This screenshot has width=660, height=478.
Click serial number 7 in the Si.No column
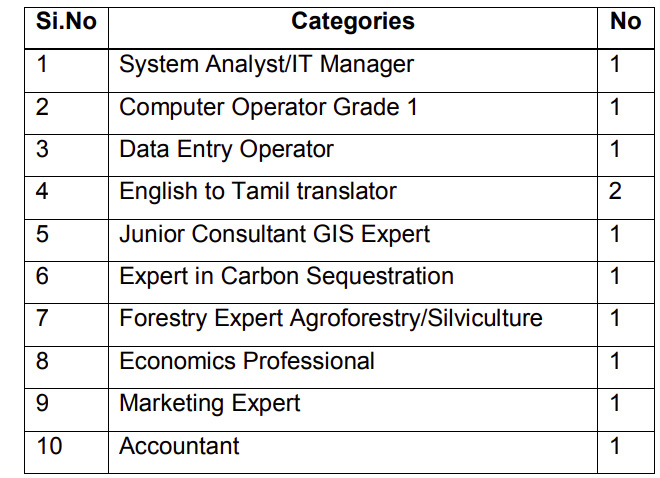[42, 318]
